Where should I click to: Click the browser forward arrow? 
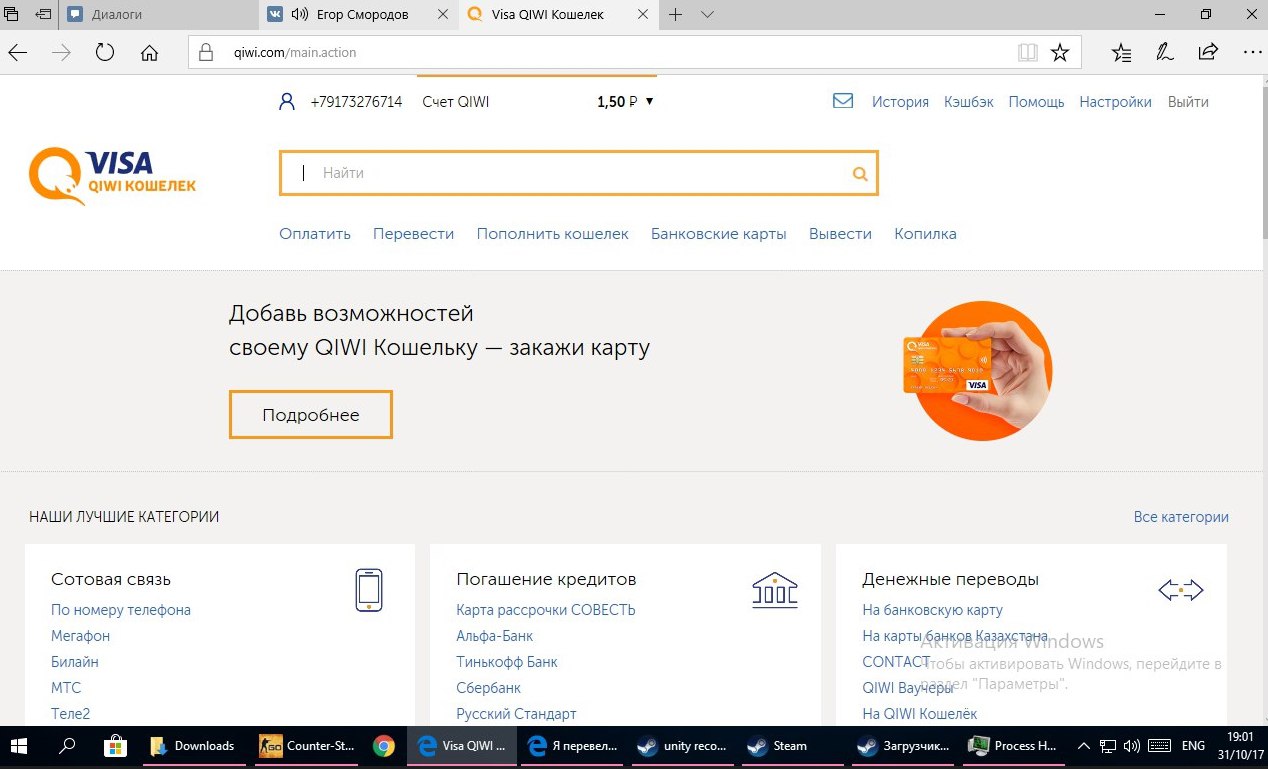coord(62,53)
